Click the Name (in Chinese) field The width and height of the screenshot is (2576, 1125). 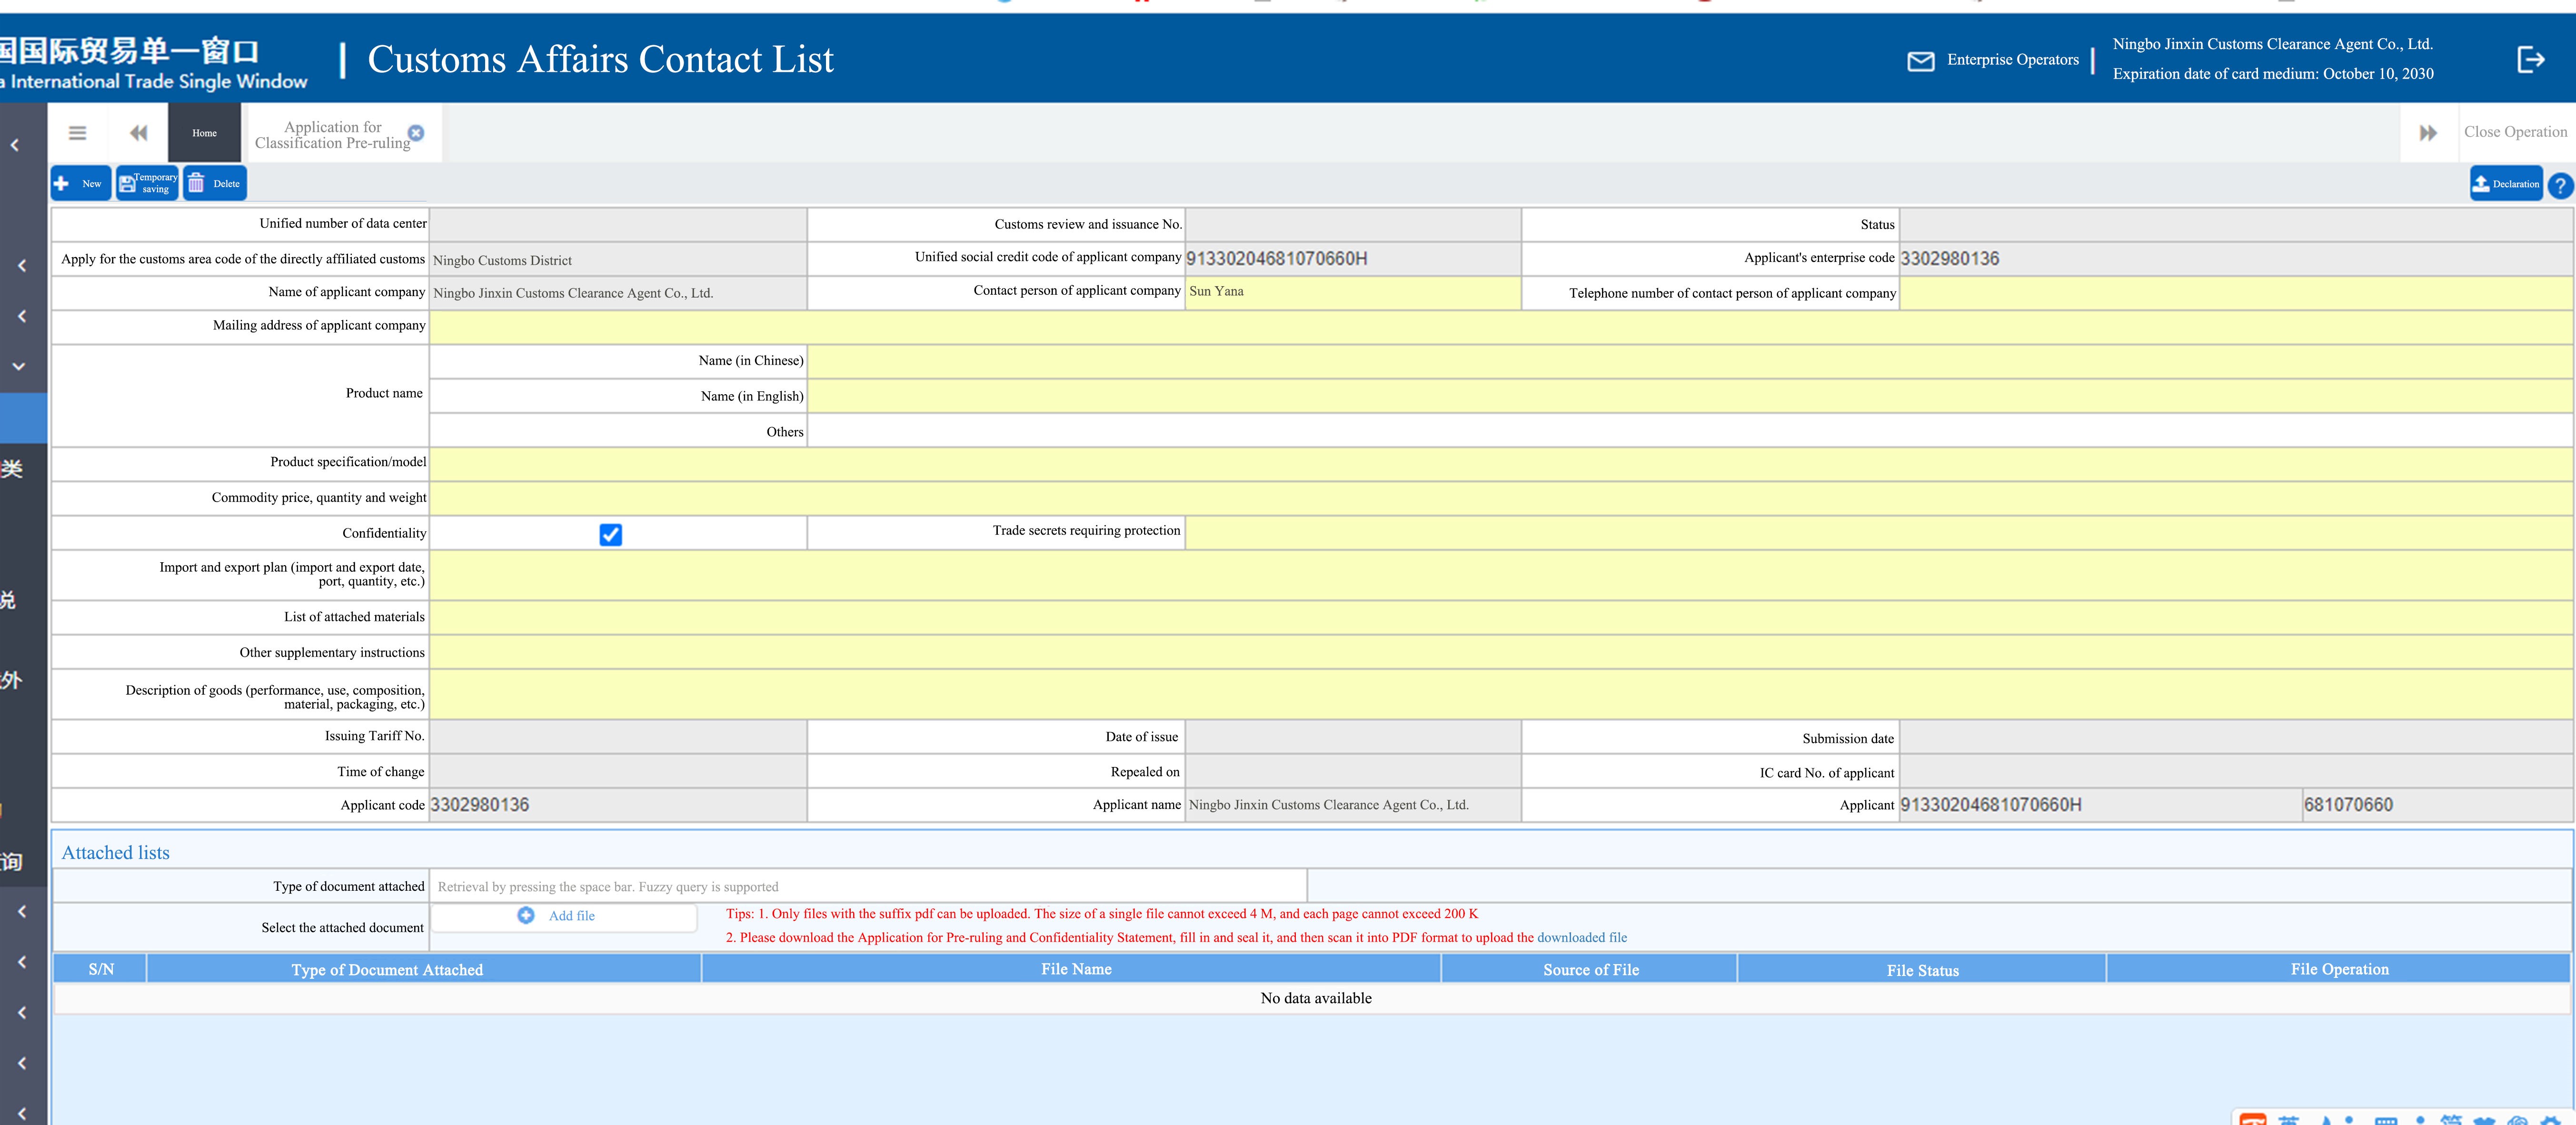pos(1690,361)
